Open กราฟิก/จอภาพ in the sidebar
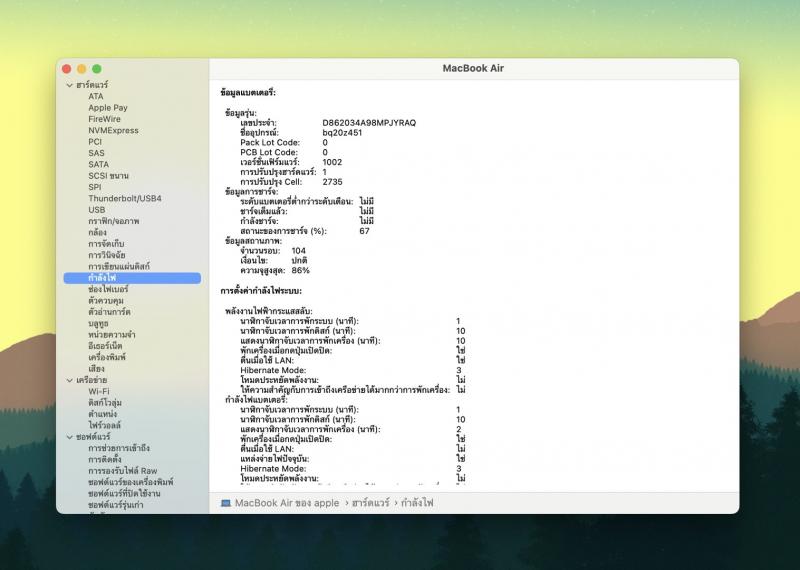This screenshot has height=570, width=800. click(x=114, y=221)
